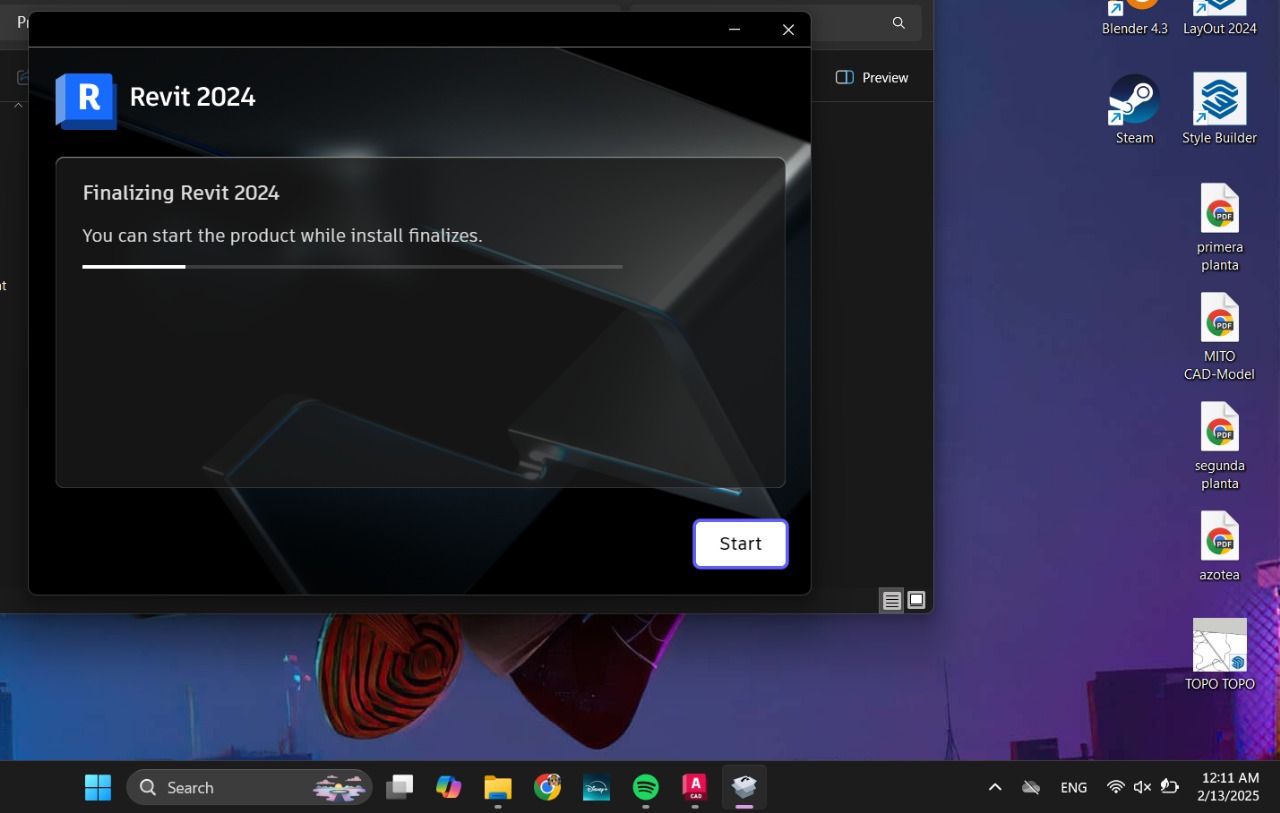Open Spotify from the taskbar

click(x=646, y=788)
